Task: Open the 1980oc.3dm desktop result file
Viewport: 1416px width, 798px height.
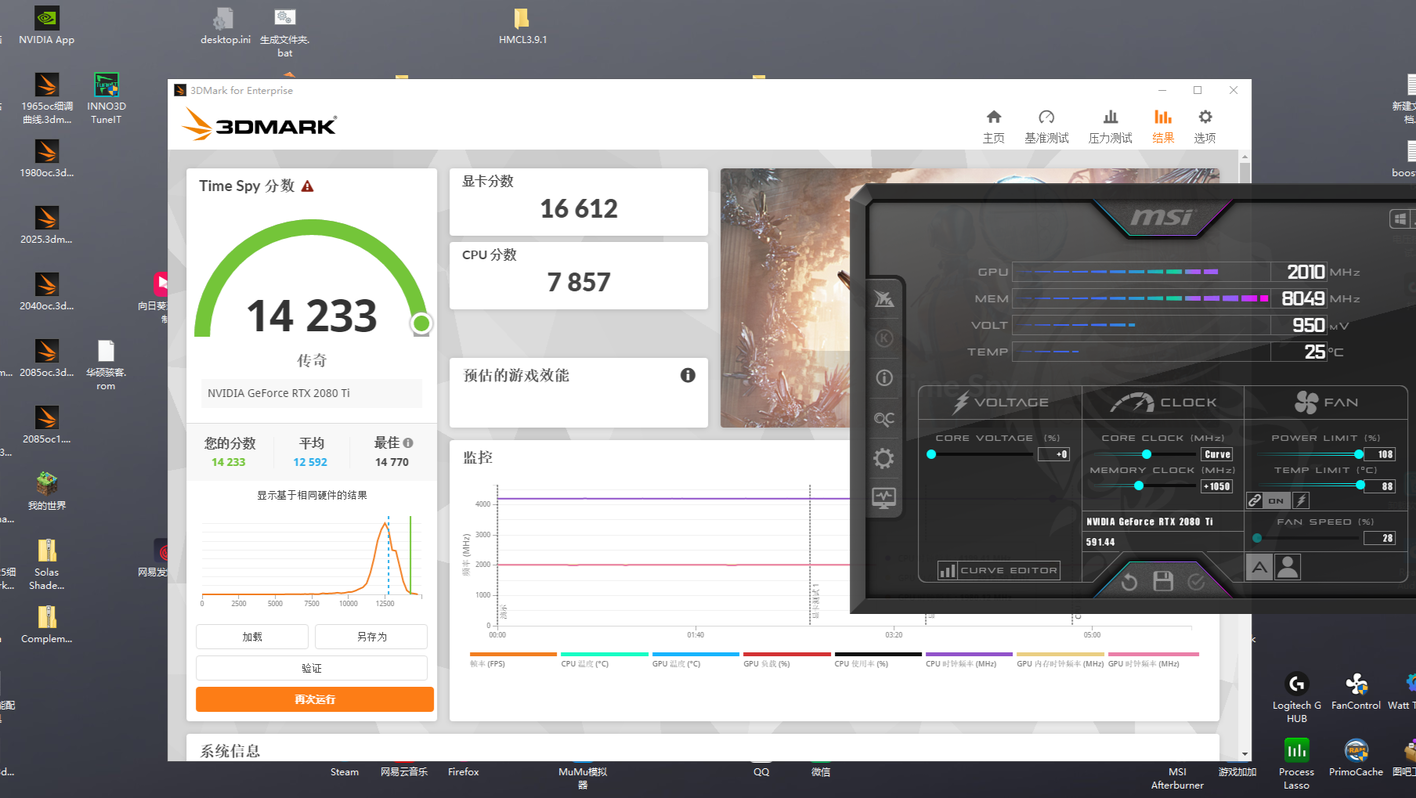Action: [x=46, y=158]
